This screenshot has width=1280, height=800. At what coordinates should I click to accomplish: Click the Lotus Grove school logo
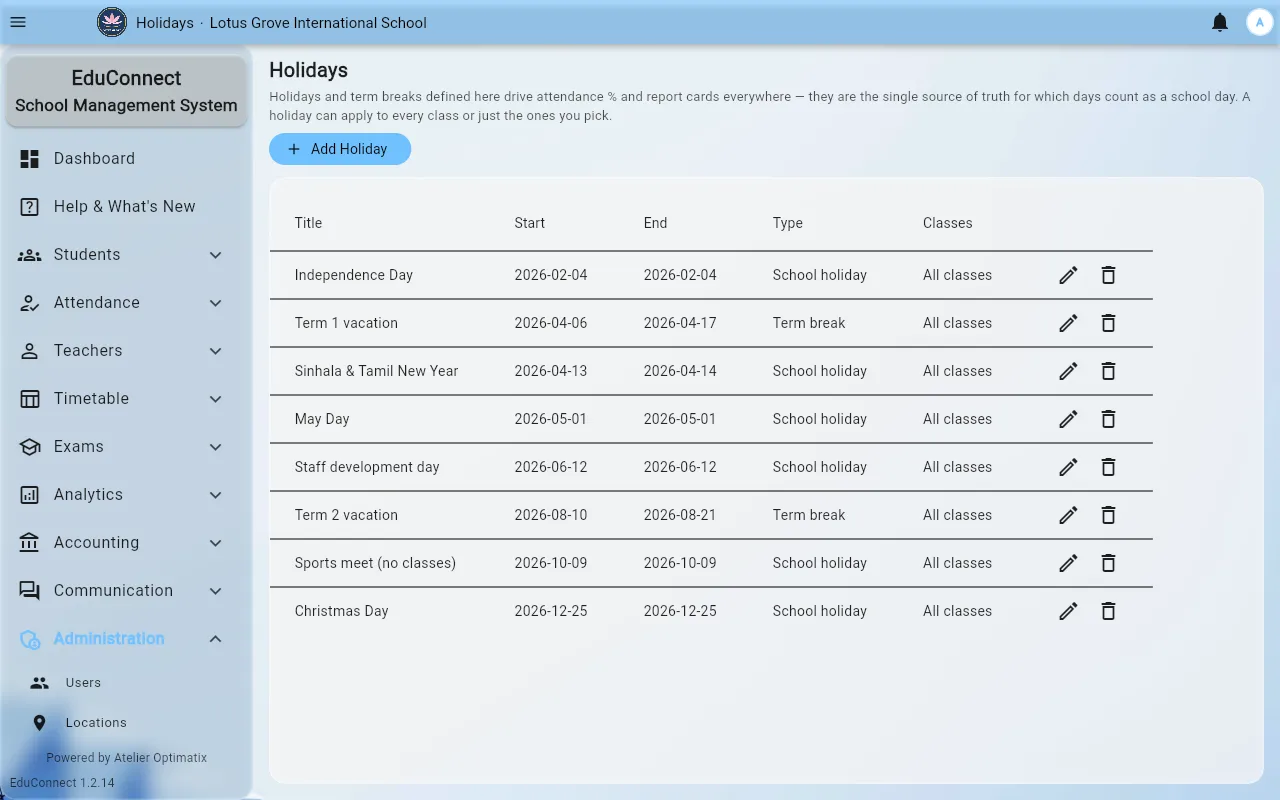pyautogui.click(x=112, y=22)
